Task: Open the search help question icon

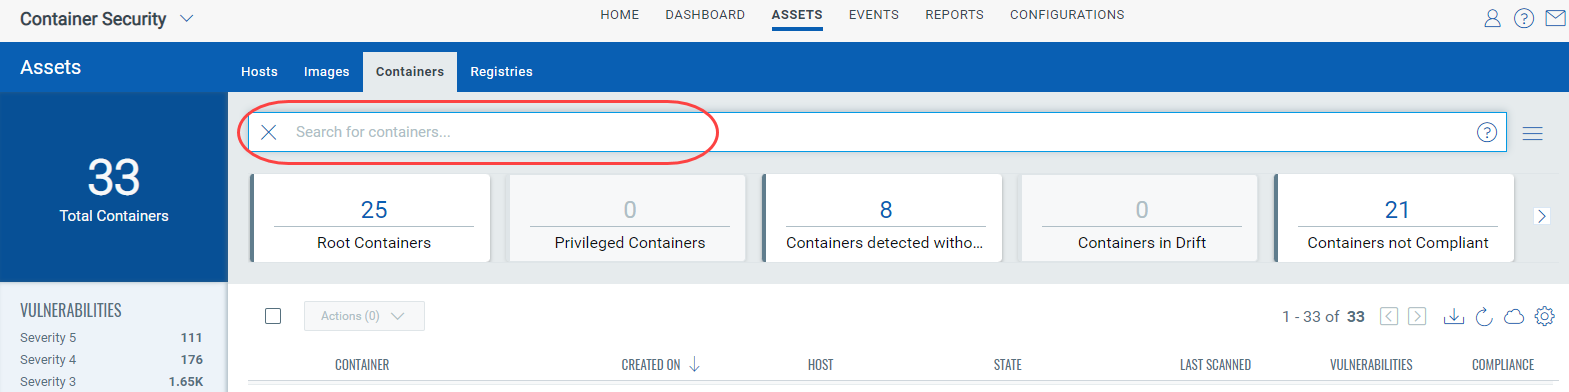Action: 1487,132
